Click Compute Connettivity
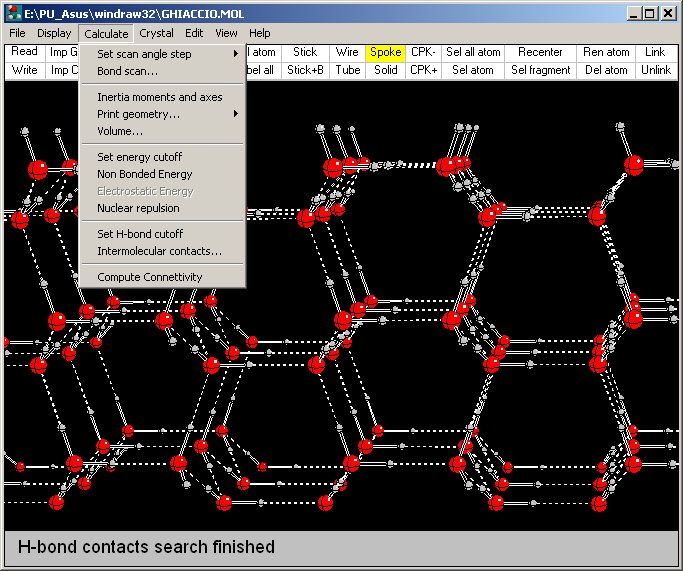Image resolution: width=683 pixels, height=571 pixels. (162, 277)
